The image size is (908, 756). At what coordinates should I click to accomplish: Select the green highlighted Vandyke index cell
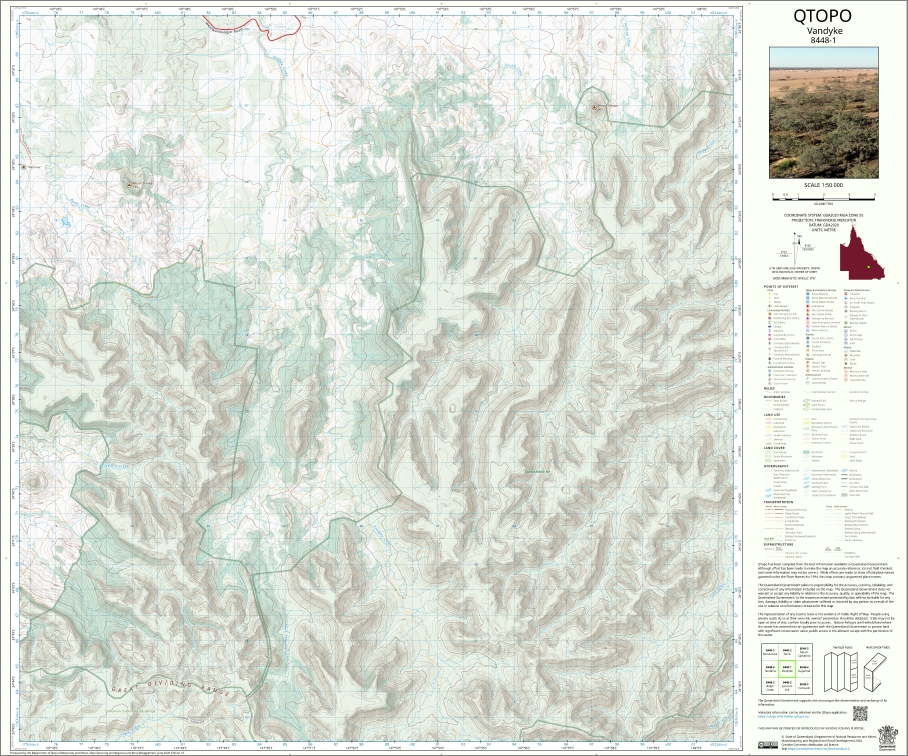pos(786,669)
